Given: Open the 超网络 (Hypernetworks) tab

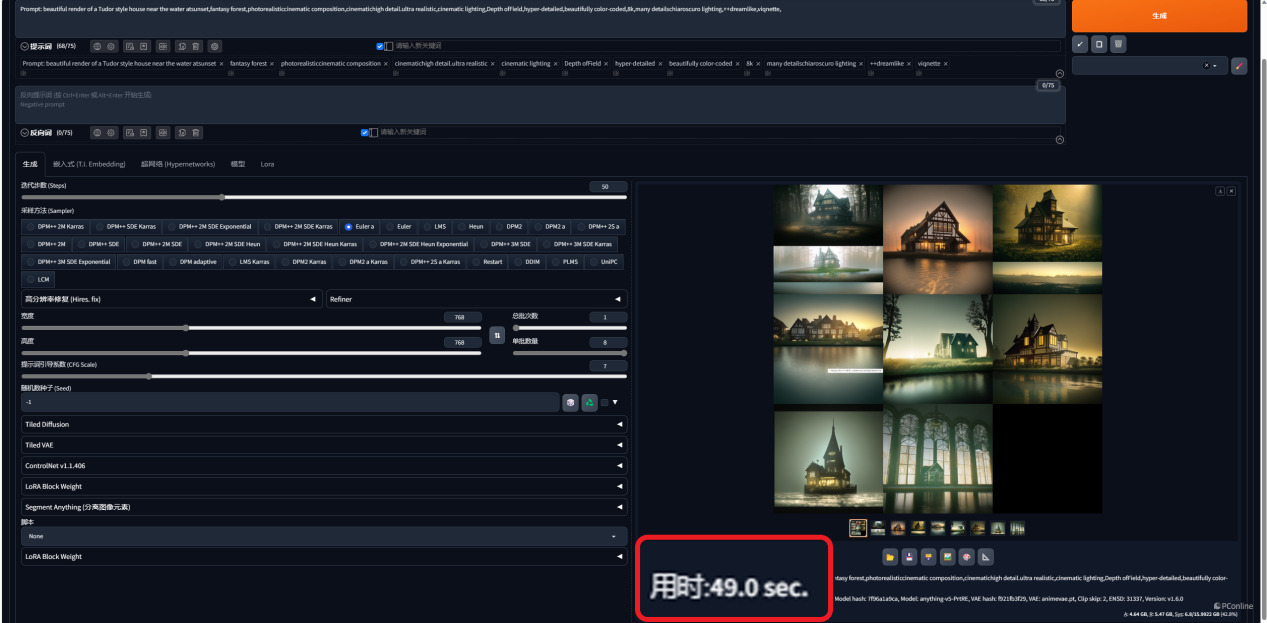Looking at the screenshot, I should [x=178, y=164].
